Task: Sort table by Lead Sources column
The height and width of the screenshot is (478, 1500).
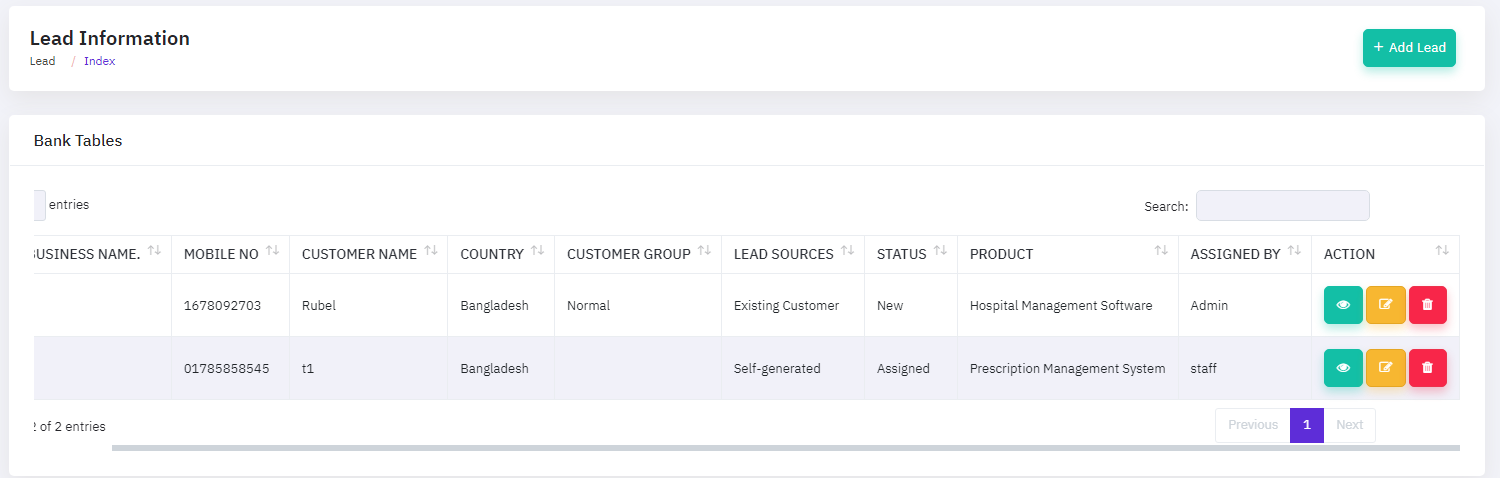Action: tap(847, 252)
